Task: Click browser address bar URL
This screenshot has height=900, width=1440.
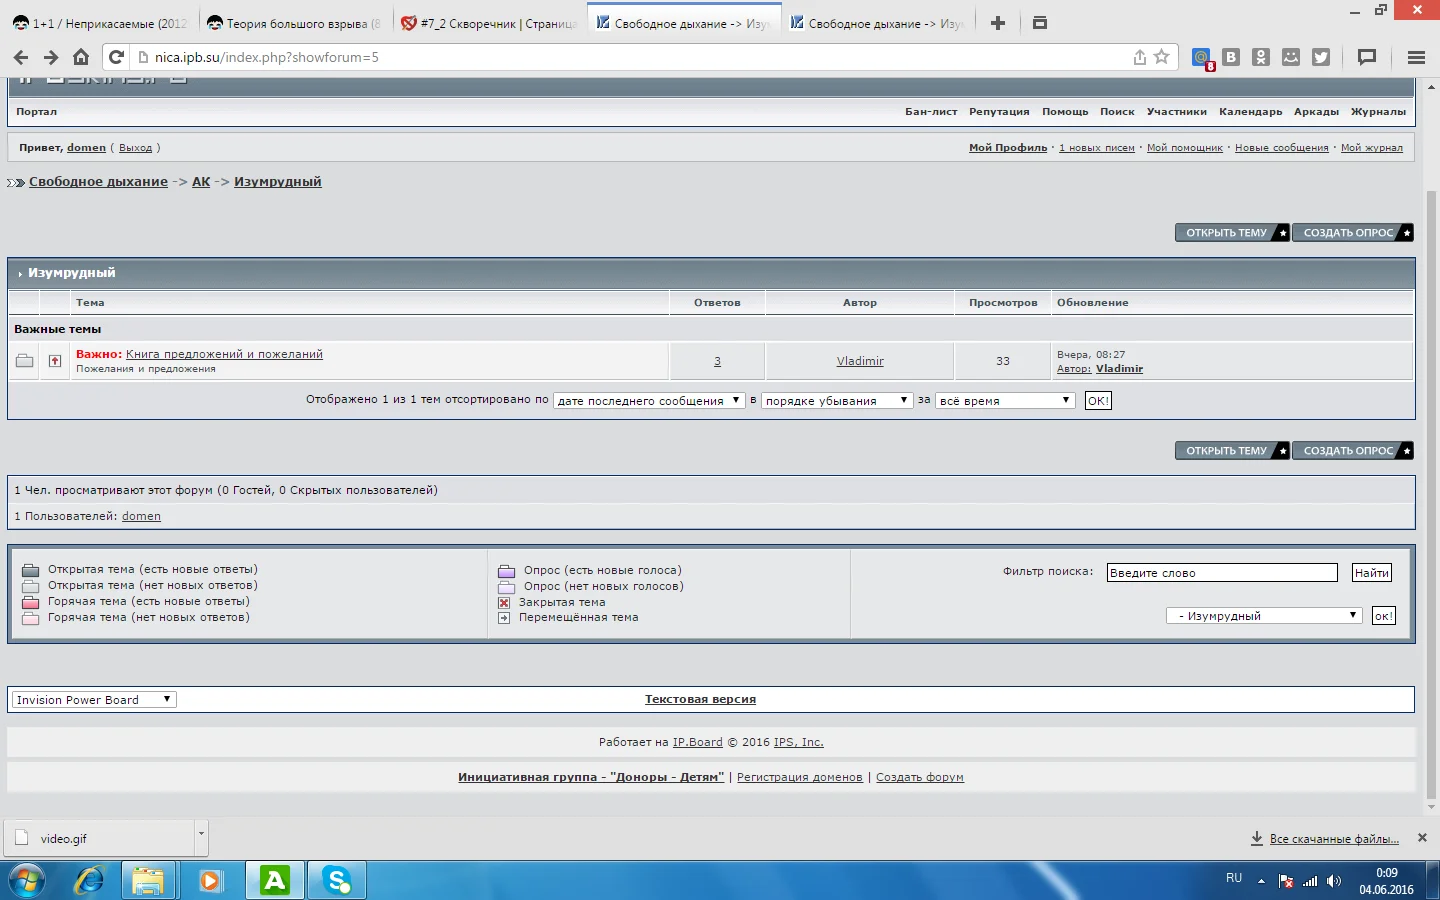Action: 267,57
